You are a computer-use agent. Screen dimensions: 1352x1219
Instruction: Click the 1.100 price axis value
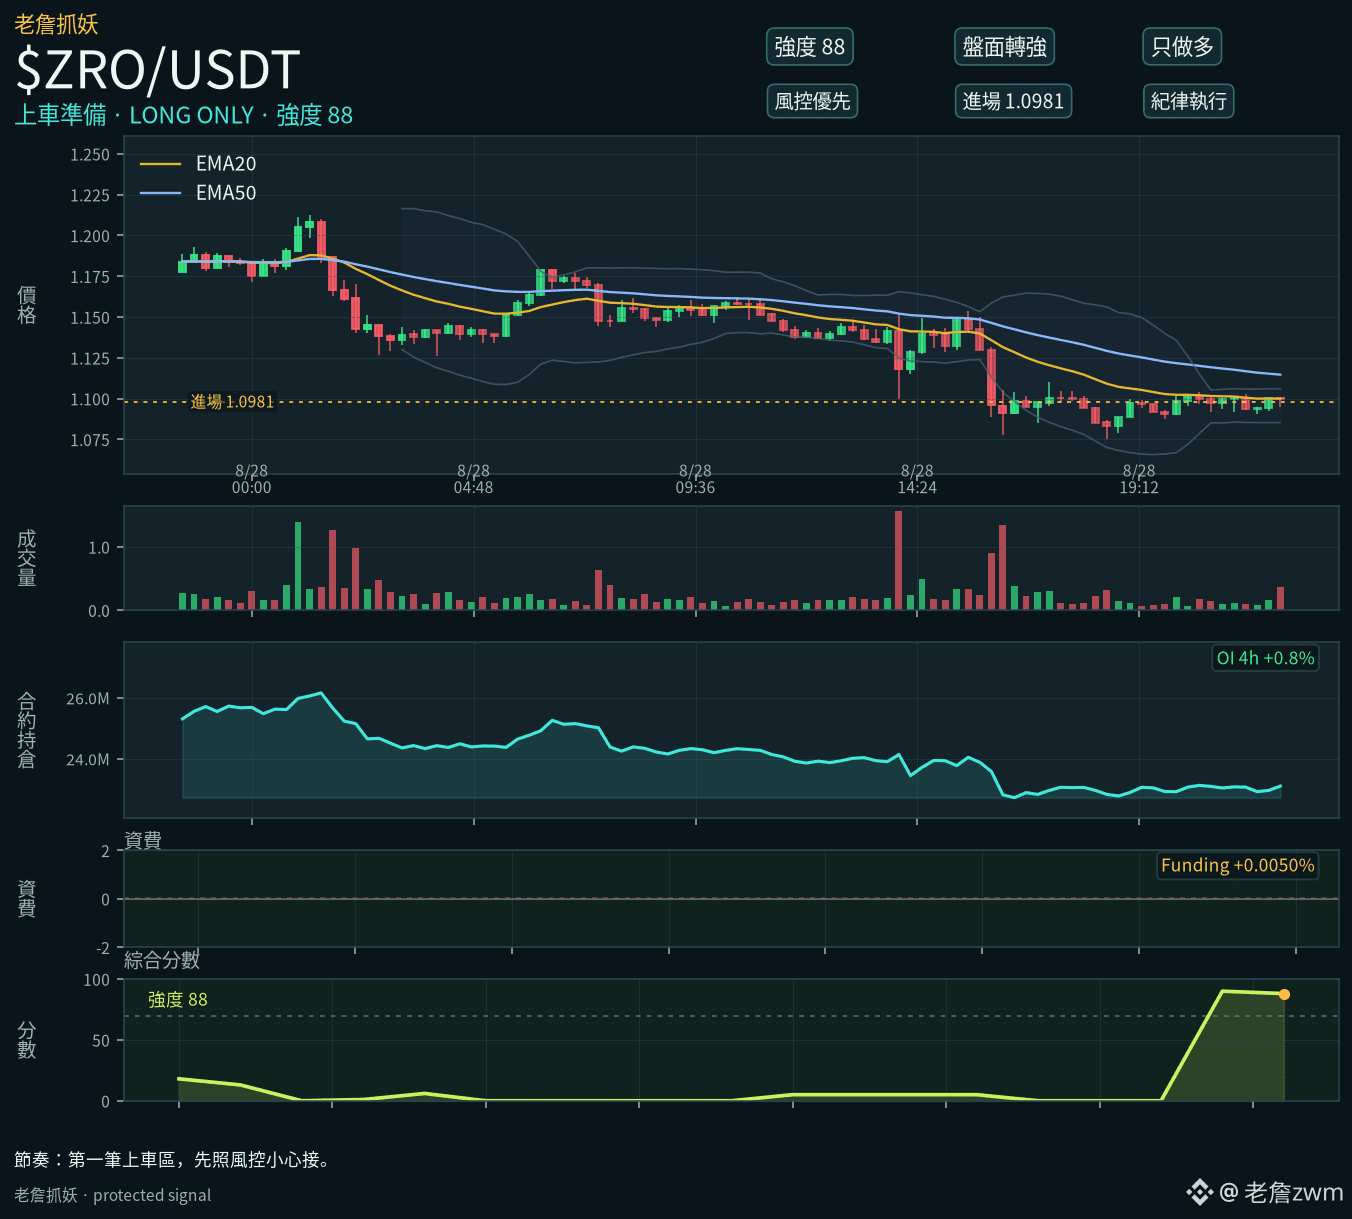tap(90, 399)
